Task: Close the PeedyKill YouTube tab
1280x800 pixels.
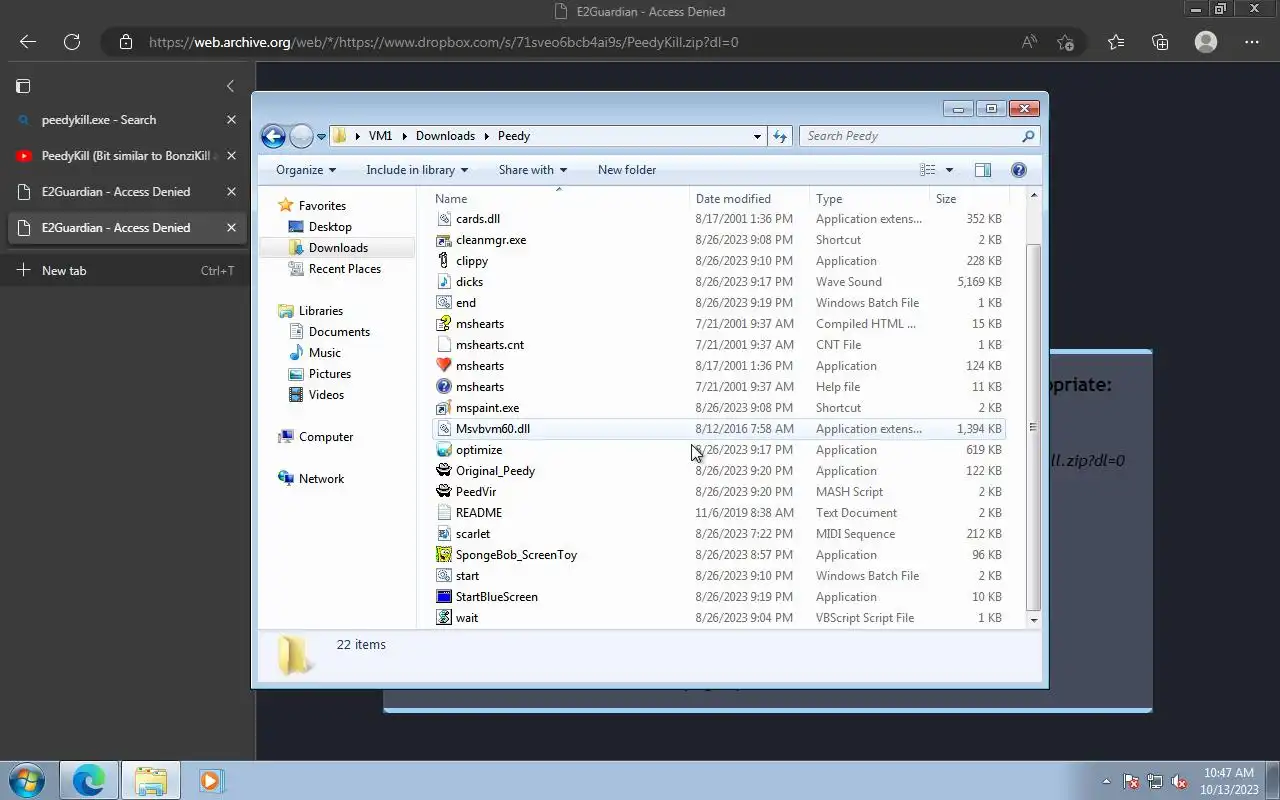Action: (231, 156)
